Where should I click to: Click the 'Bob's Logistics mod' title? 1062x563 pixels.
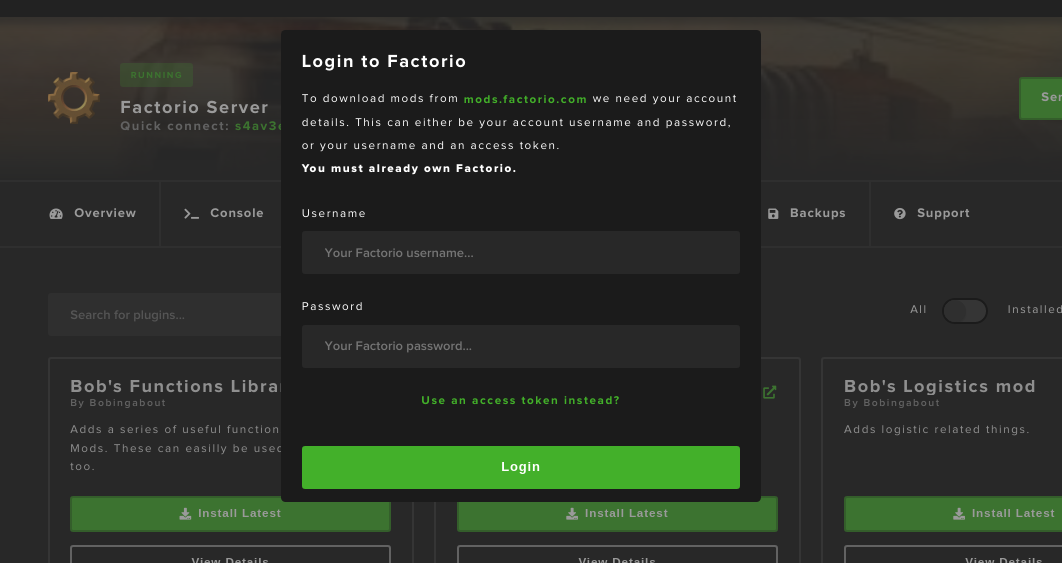pyautogui.click(x=939, y=386)
